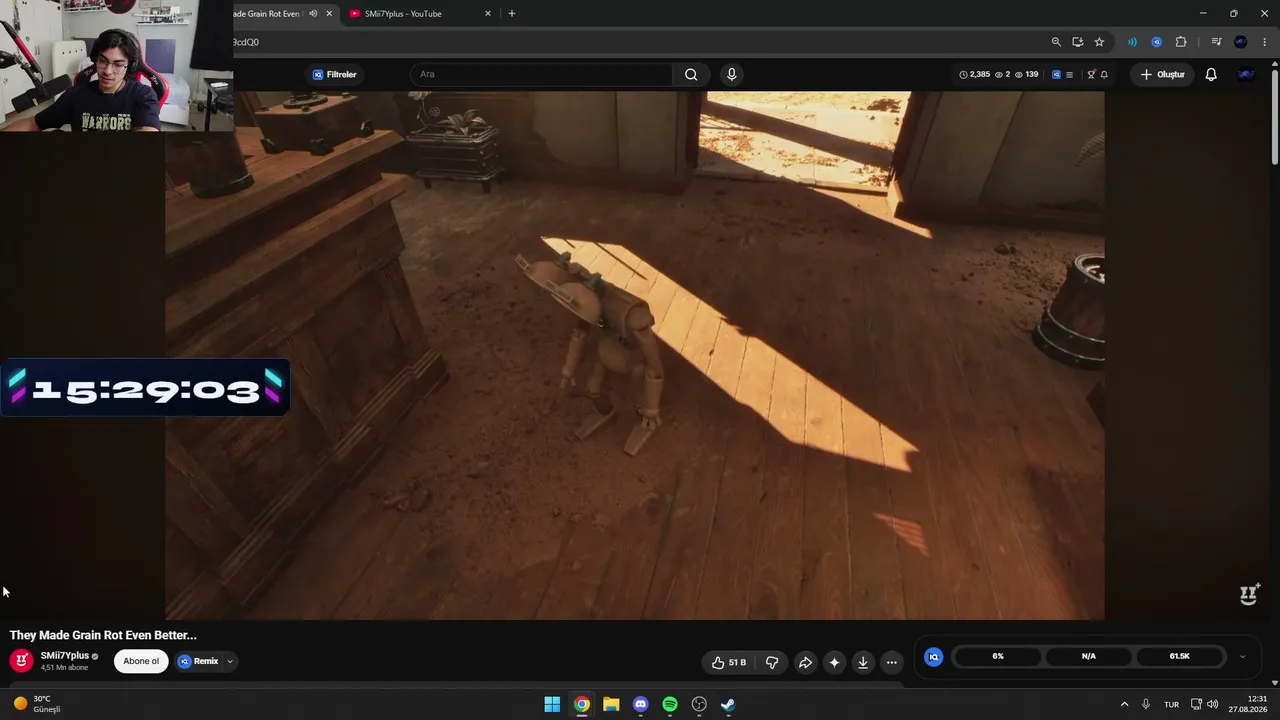Image resolution: width=1280 pixels, height=720 pixels.
Task: Open the media control playlist icon
Action: [1216, 42]
